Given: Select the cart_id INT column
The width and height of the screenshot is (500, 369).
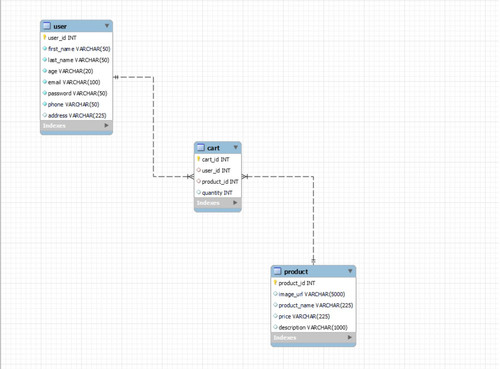Looking at the screenshot, I should coord(218,159).
